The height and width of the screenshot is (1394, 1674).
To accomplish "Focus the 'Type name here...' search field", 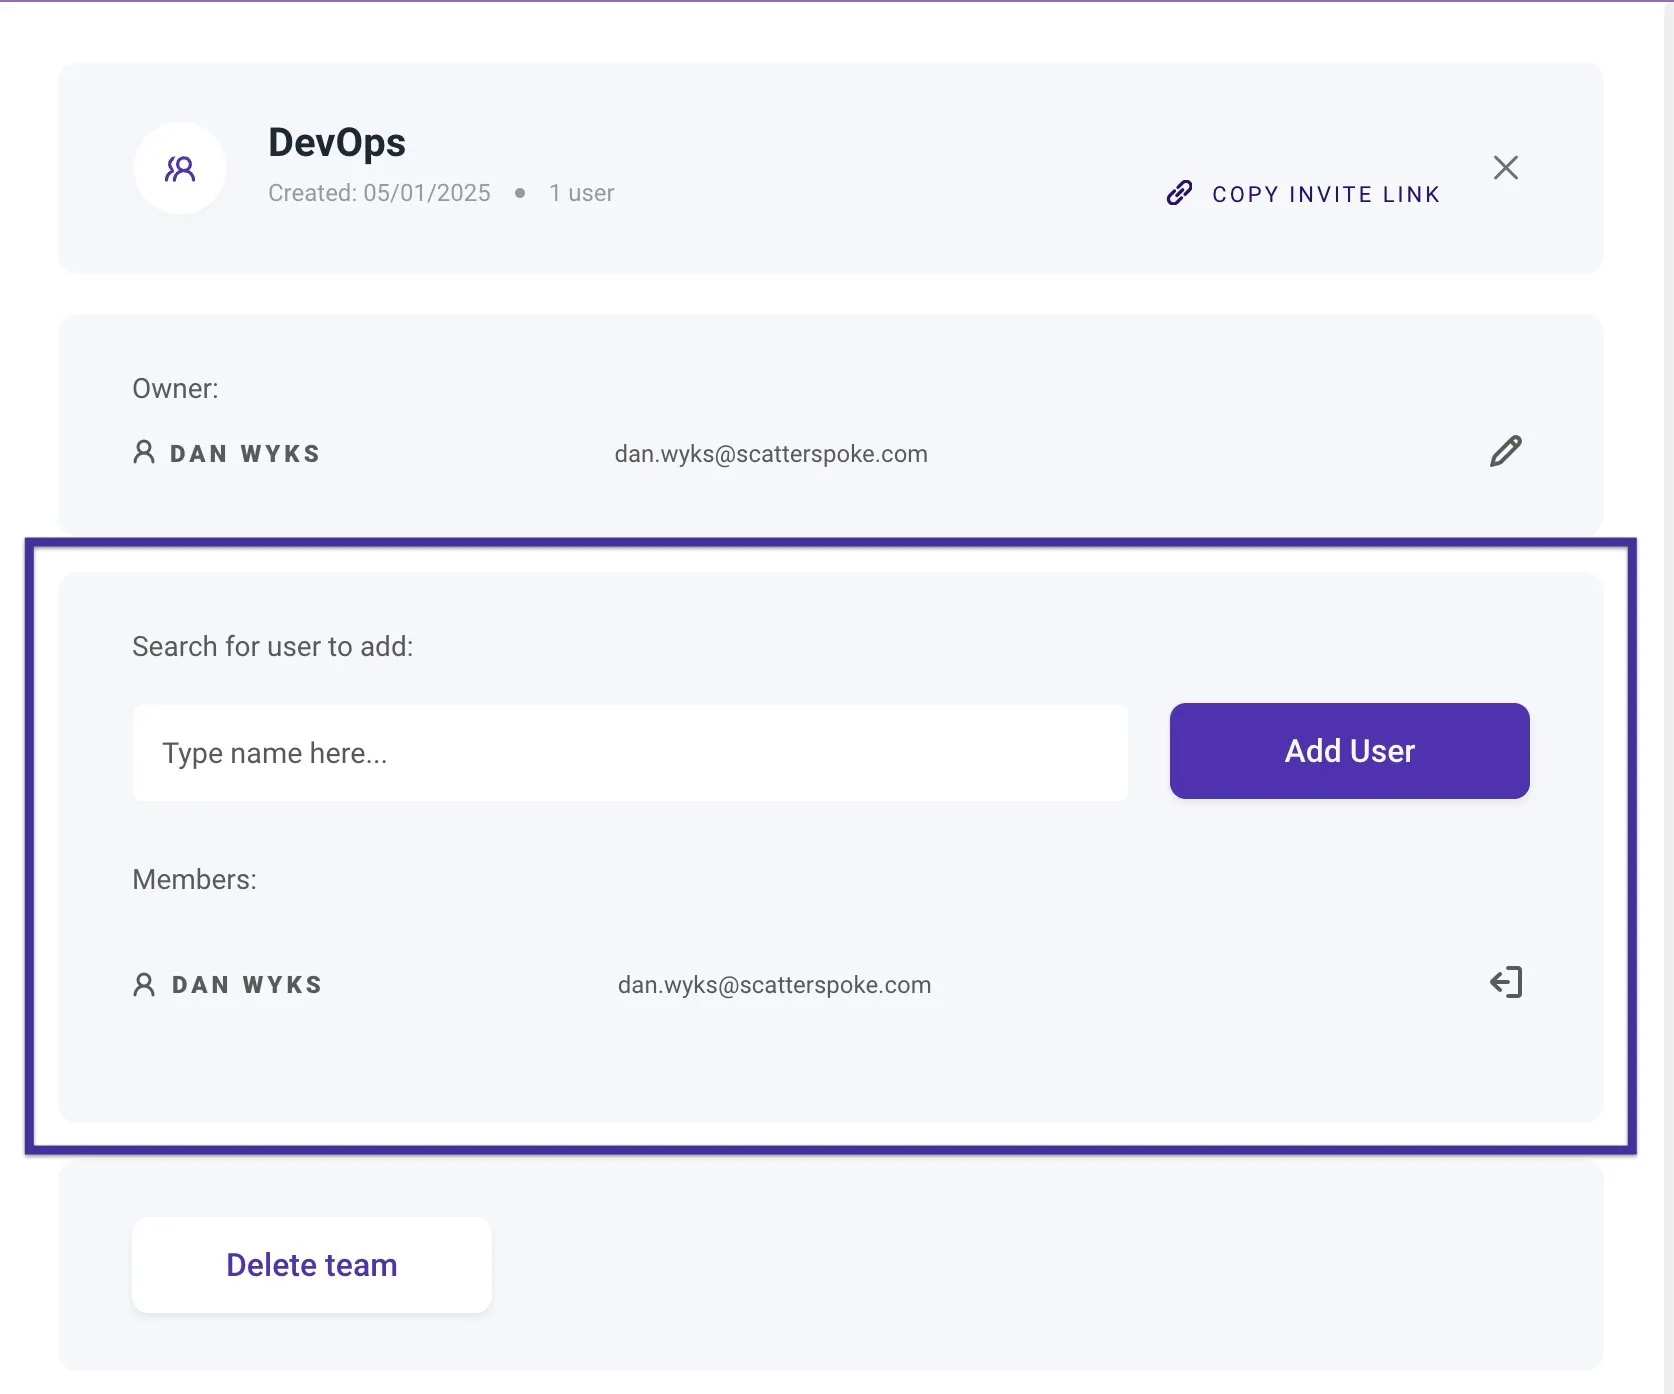I will pyautogui.click(x=630, y=753).
